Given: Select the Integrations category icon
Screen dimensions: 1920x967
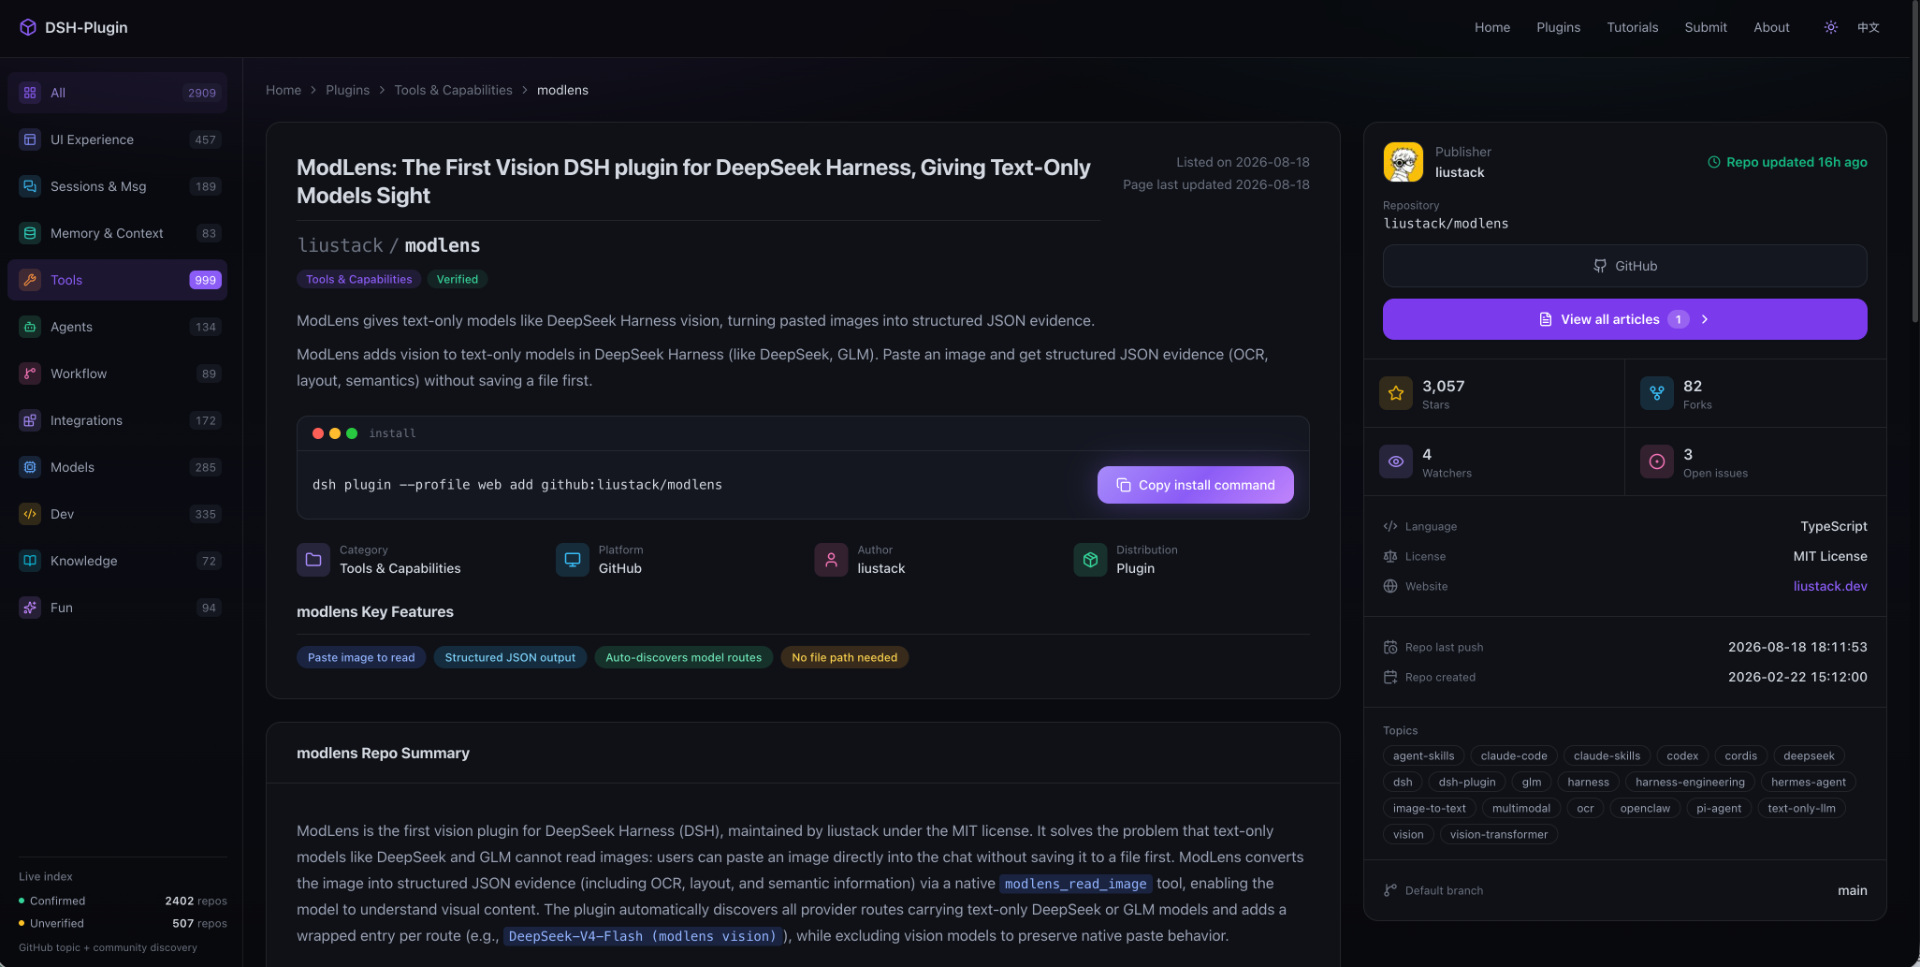Looking at the screenshot, I should [x=30, y=420].
